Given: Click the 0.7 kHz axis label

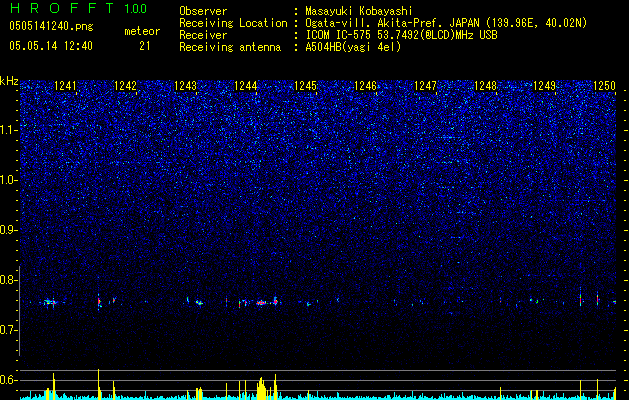Looking at the screenshot, I should (8, 330).
